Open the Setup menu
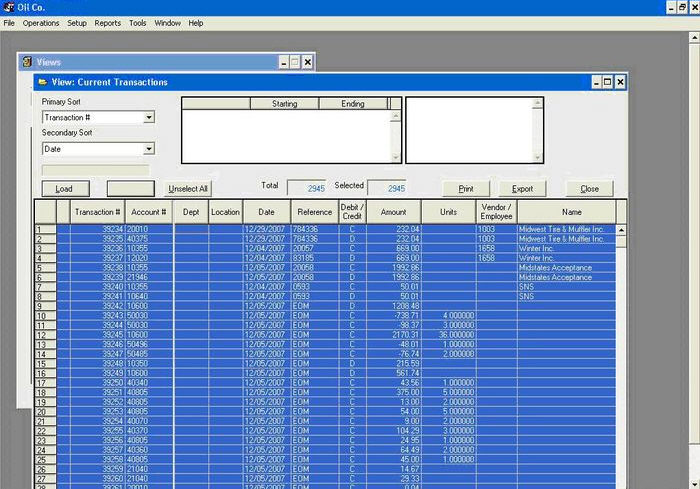The image size is (700, 489). point(77,23)
